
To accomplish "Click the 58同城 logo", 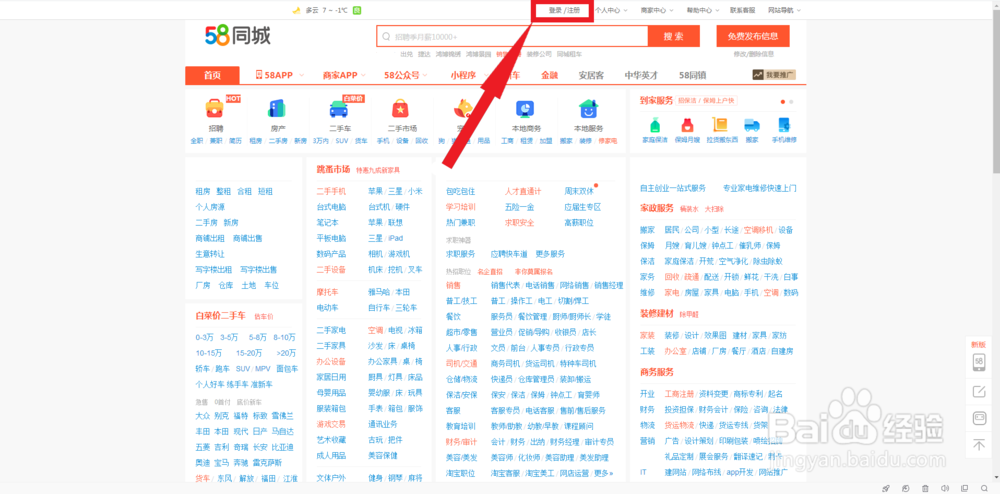I will (238, 36).
